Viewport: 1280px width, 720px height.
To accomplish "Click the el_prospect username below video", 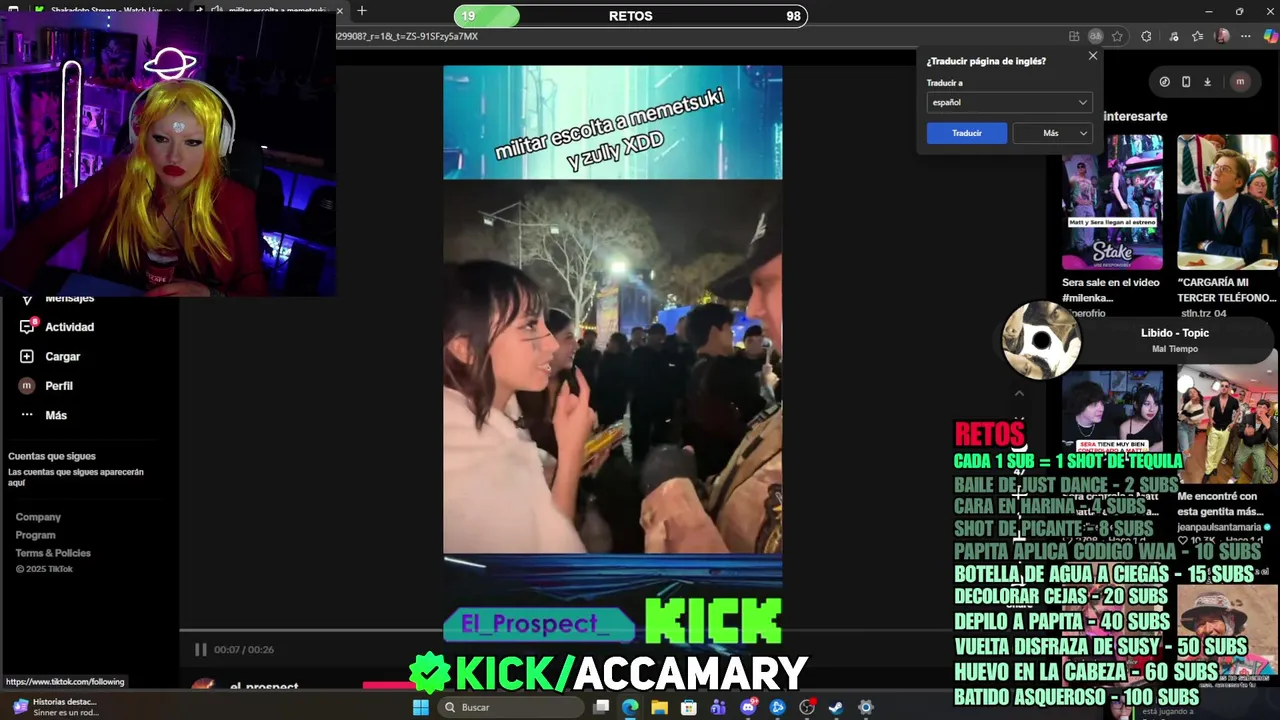I will [264, 688].
